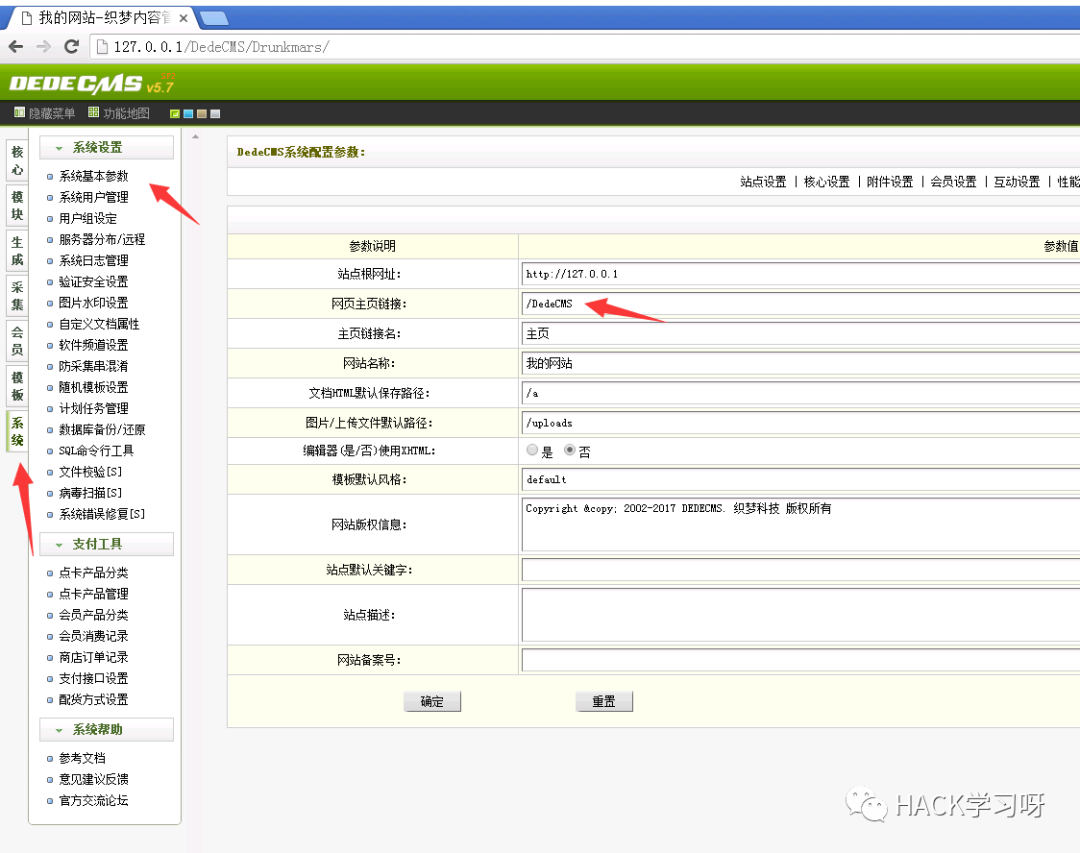Collapse the 系统帮助 menu group
The width and height of the screenshot is (1080, 853).
pos(106,730)
